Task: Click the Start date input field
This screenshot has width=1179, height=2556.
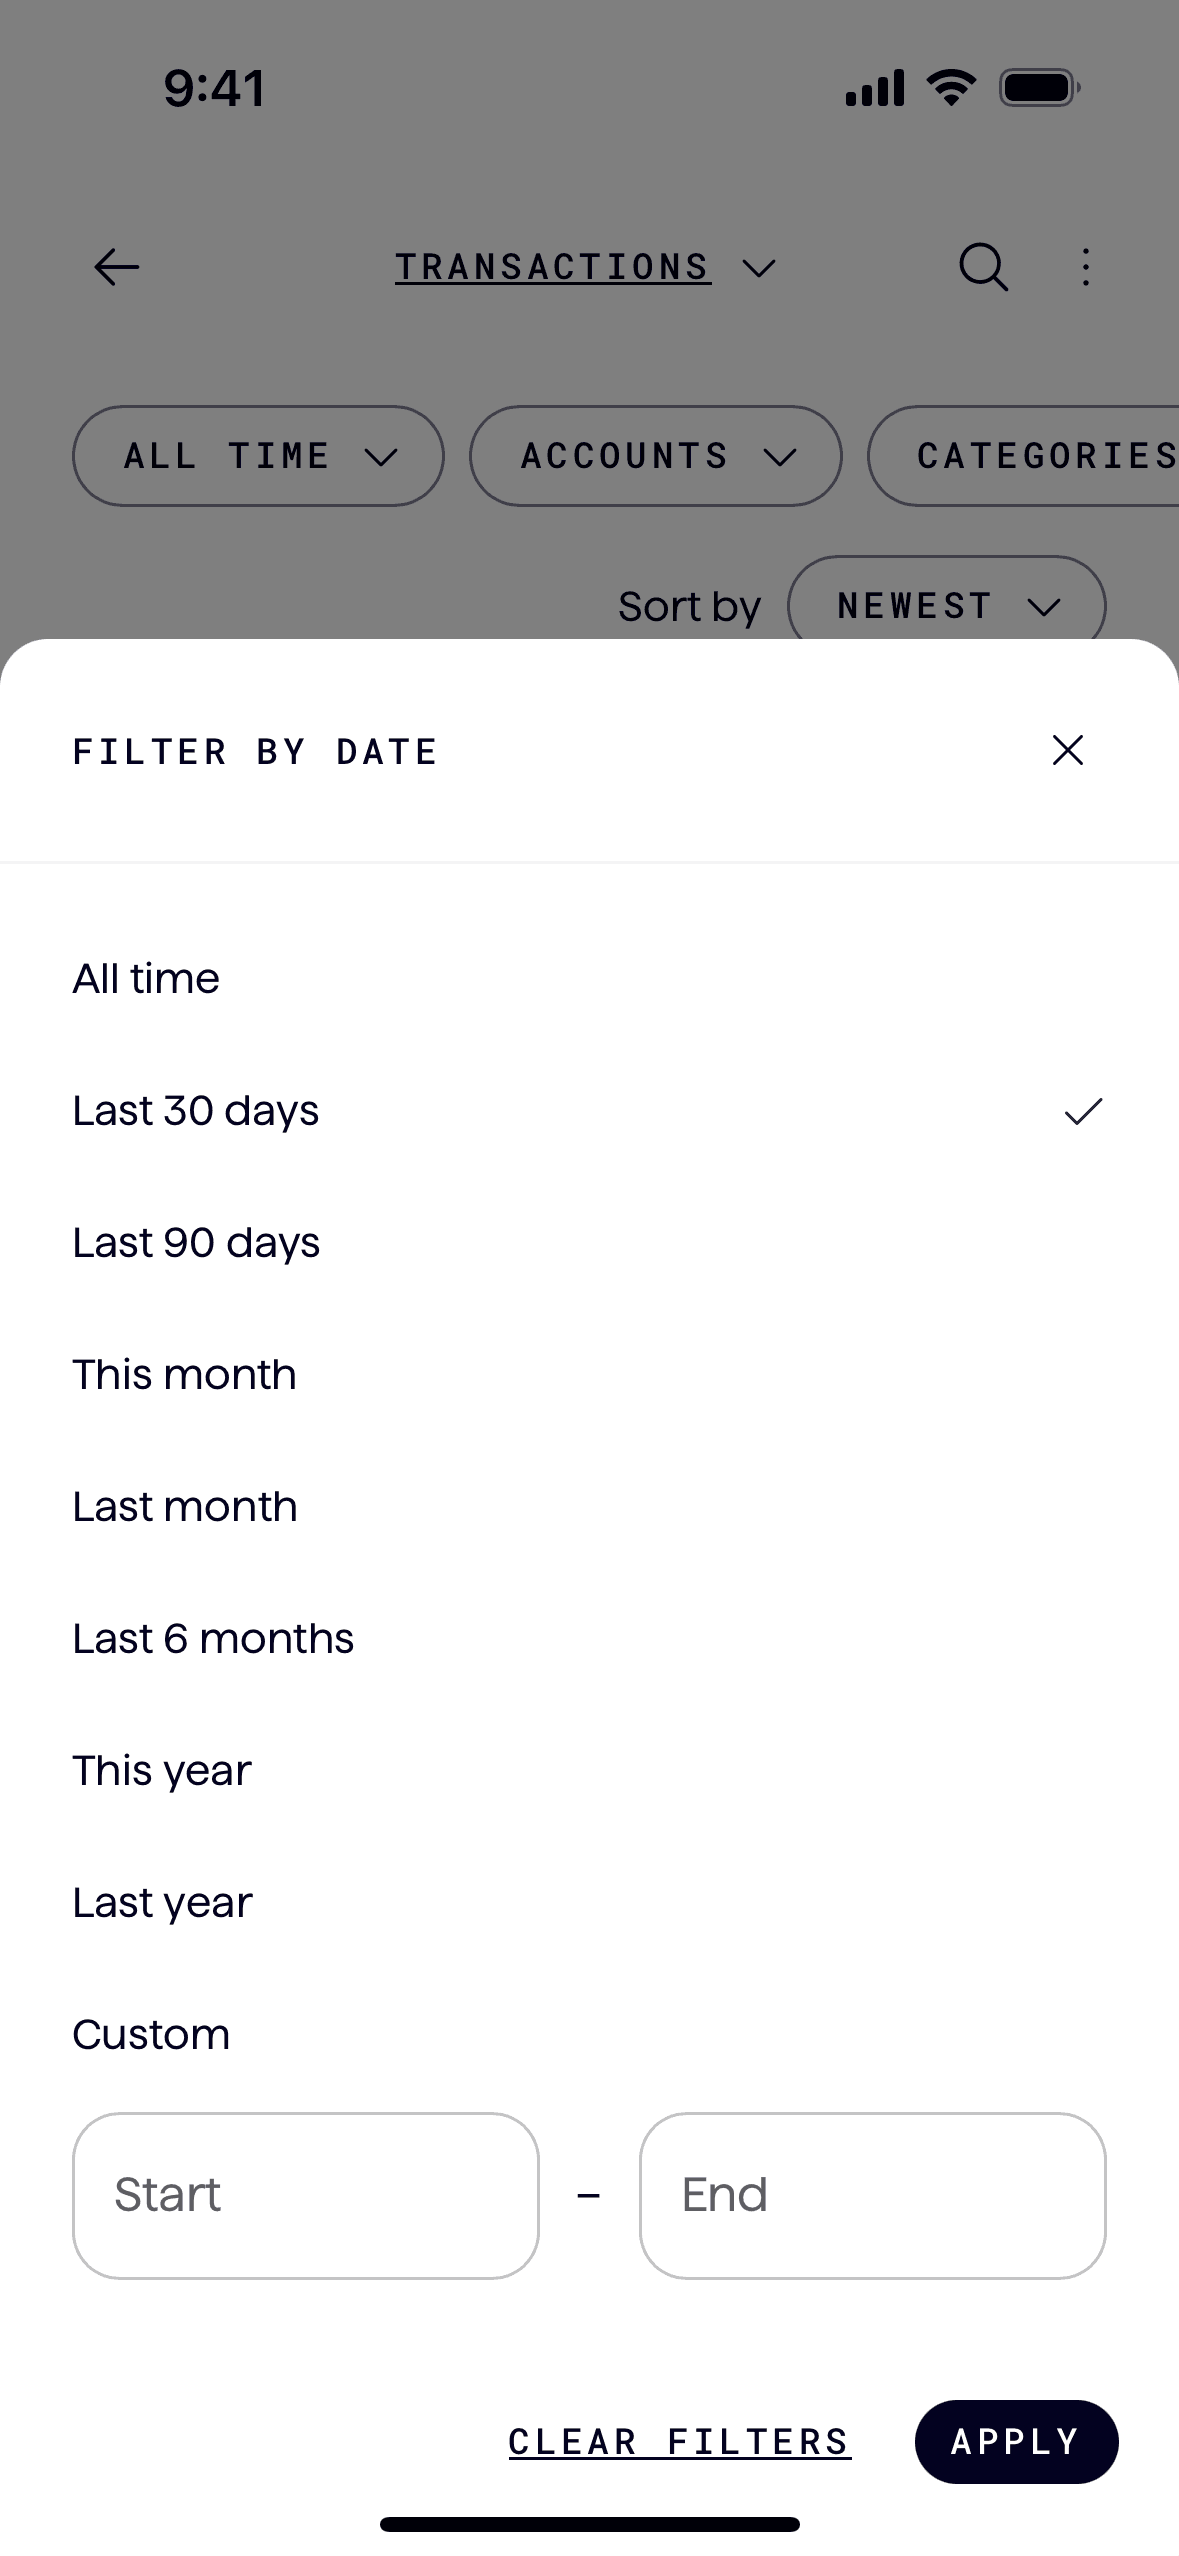Action: coord(305,2196)
